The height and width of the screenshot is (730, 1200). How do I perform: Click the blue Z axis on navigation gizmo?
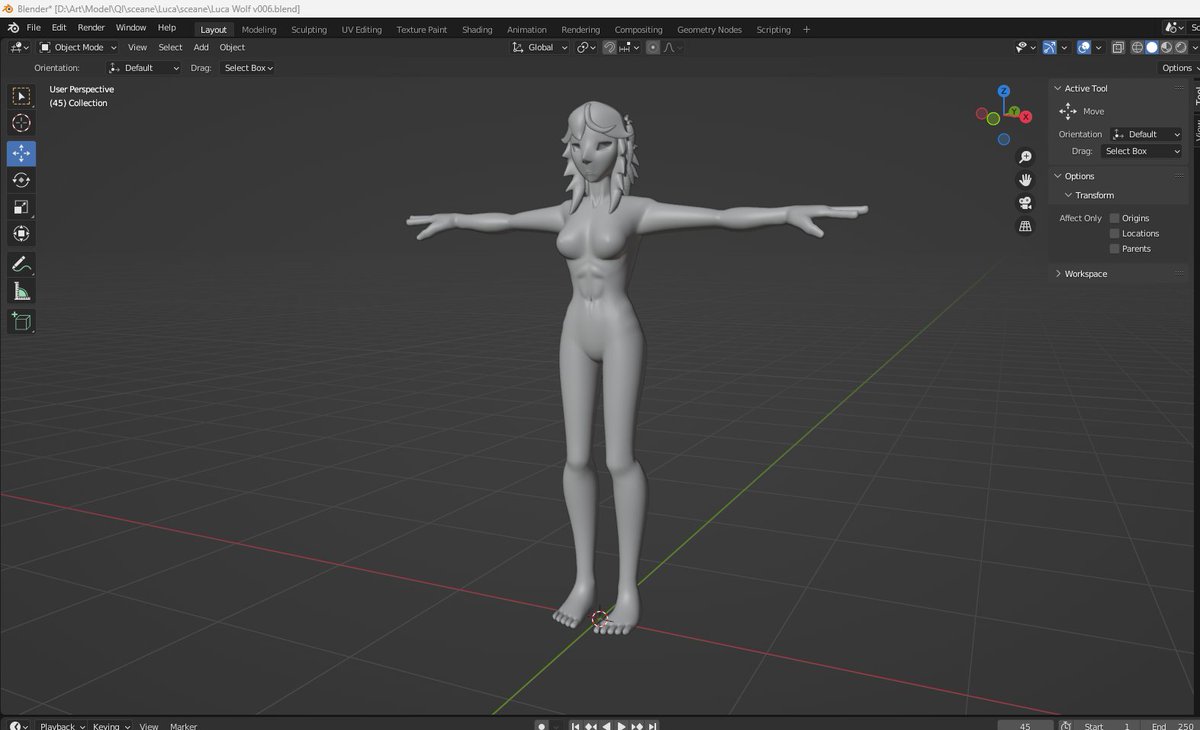pos(1004,92)
